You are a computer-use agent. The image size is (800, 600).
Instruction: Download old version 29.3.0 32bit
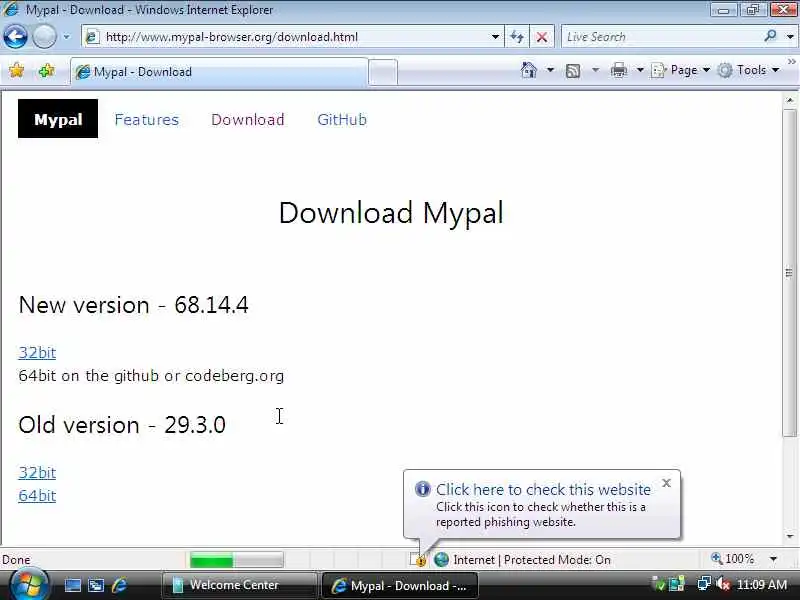(37, 472)
